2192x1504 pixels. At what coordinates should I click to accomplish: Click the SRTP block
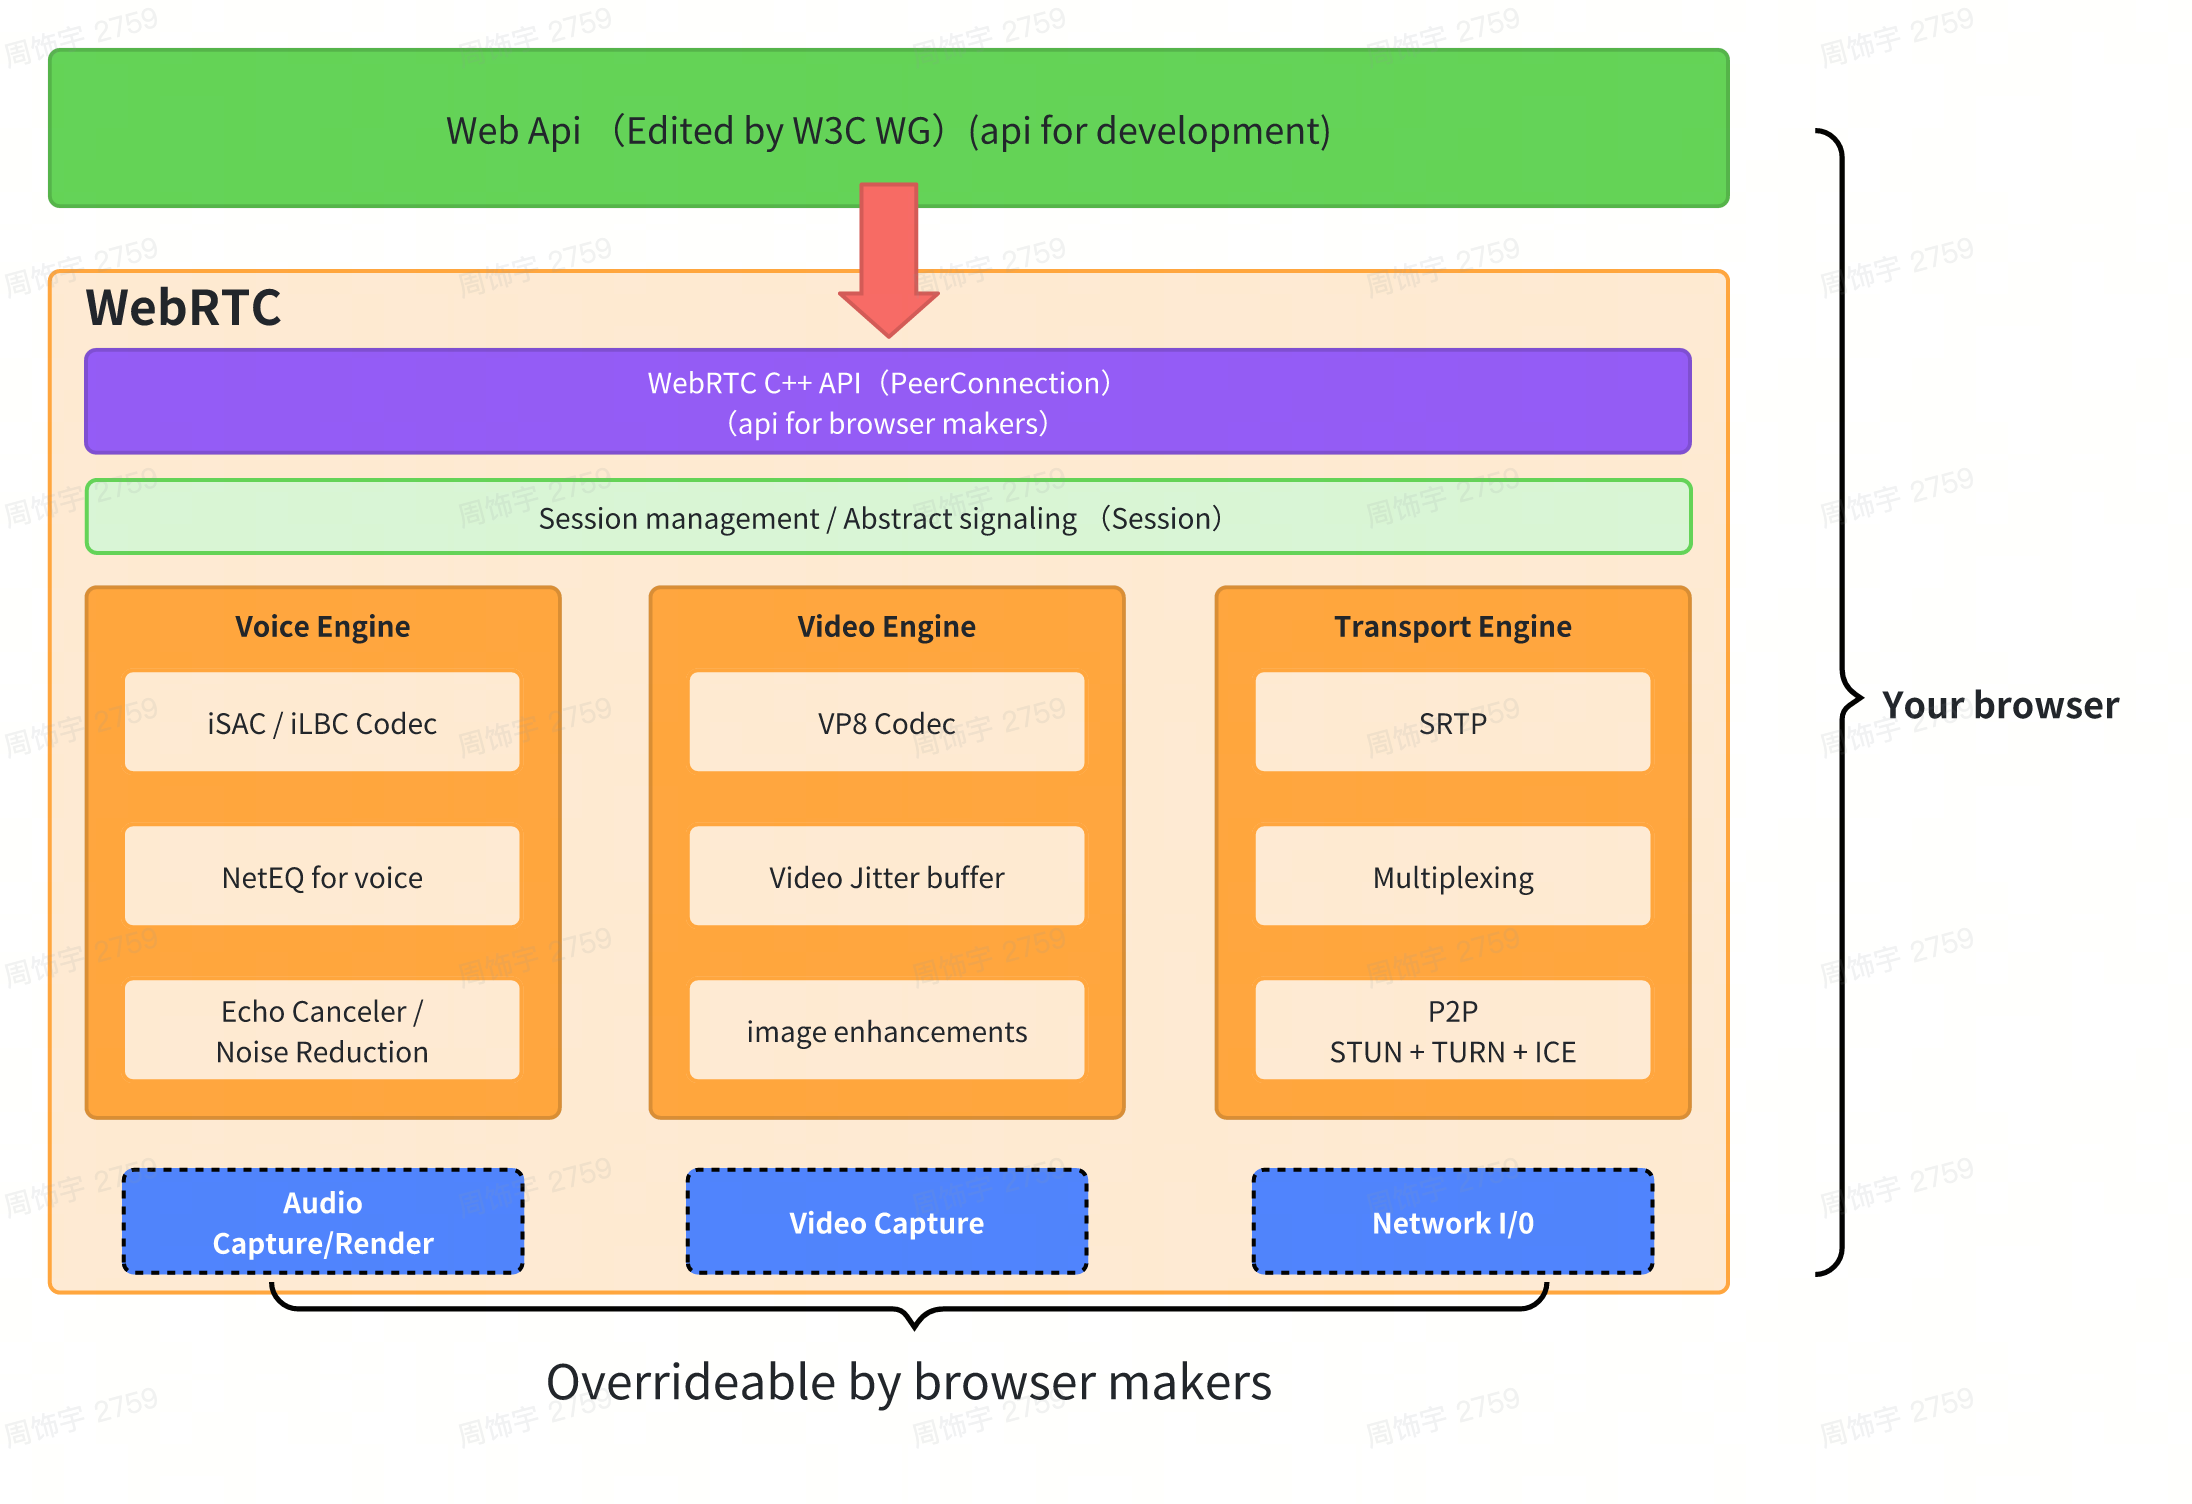[x=1453, y=722]
